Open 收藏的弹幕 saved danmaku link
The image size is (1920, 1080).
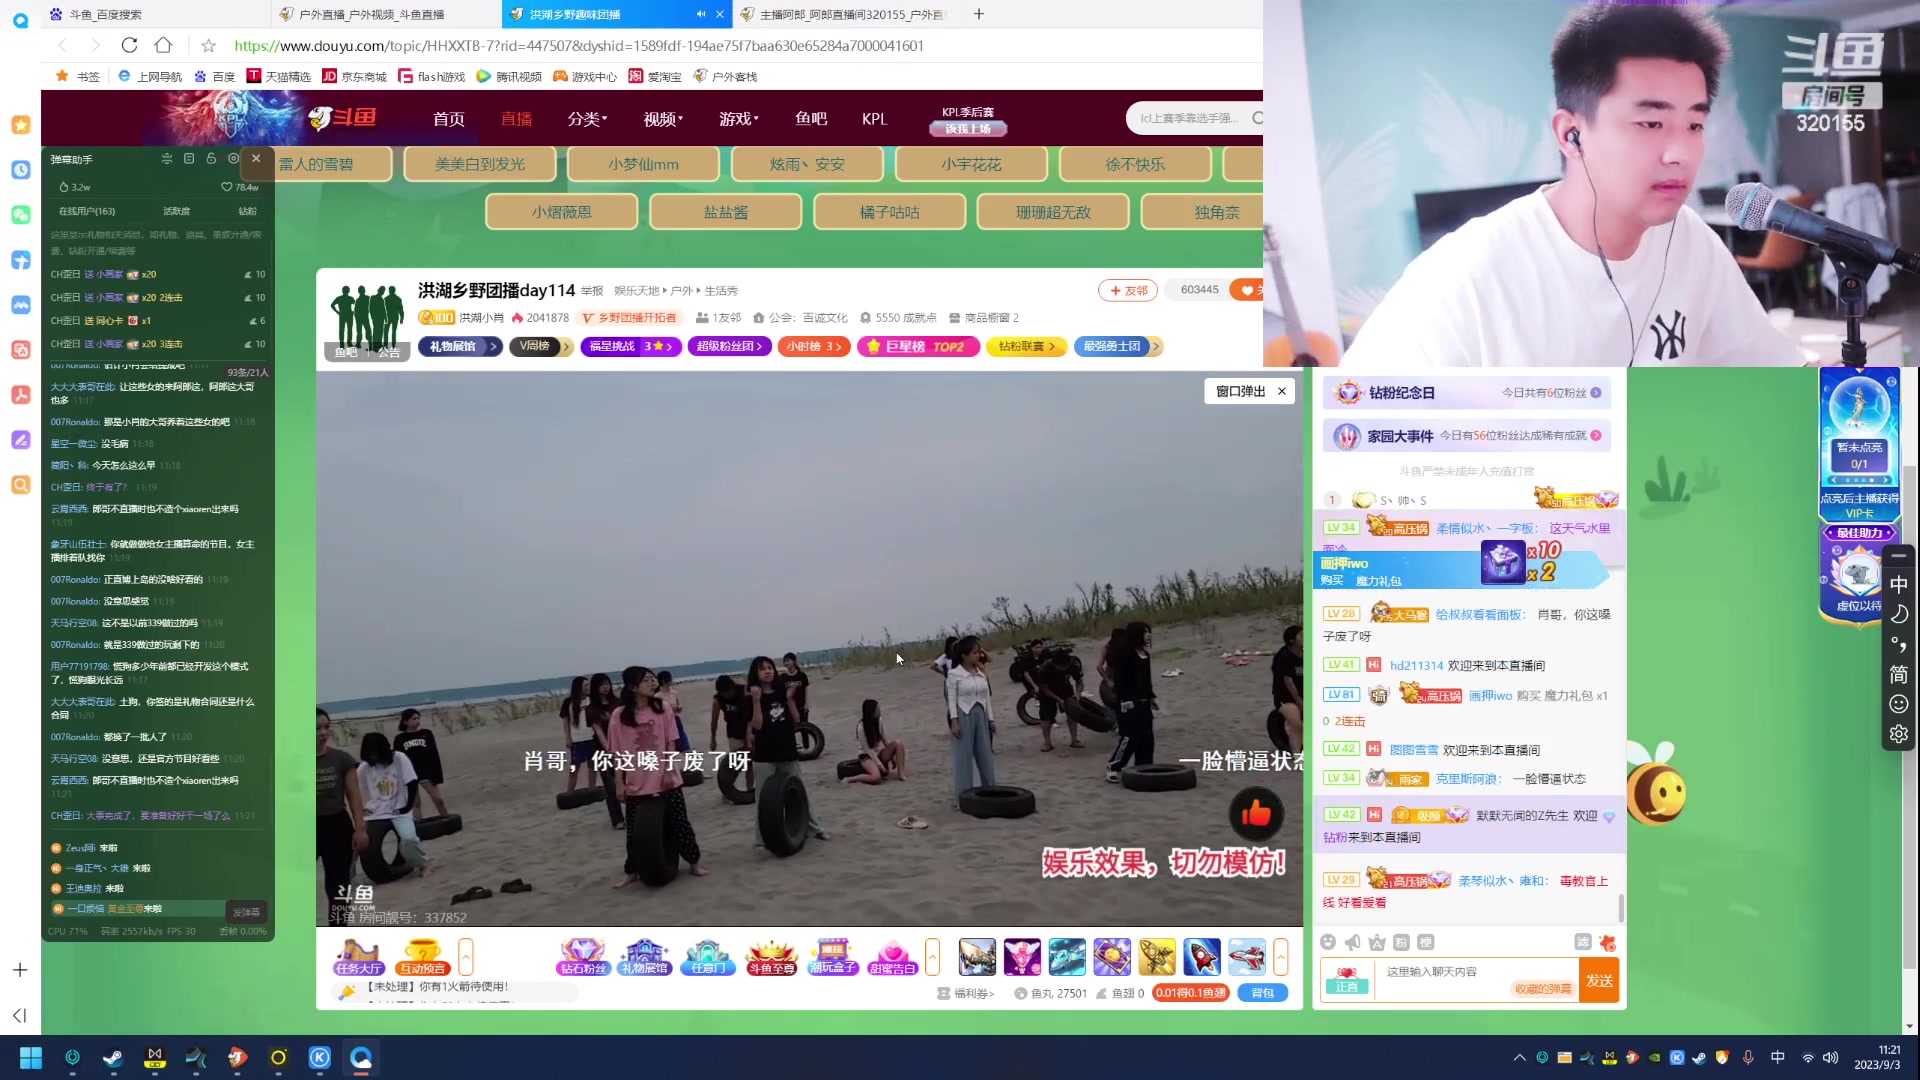[1543, 989]
